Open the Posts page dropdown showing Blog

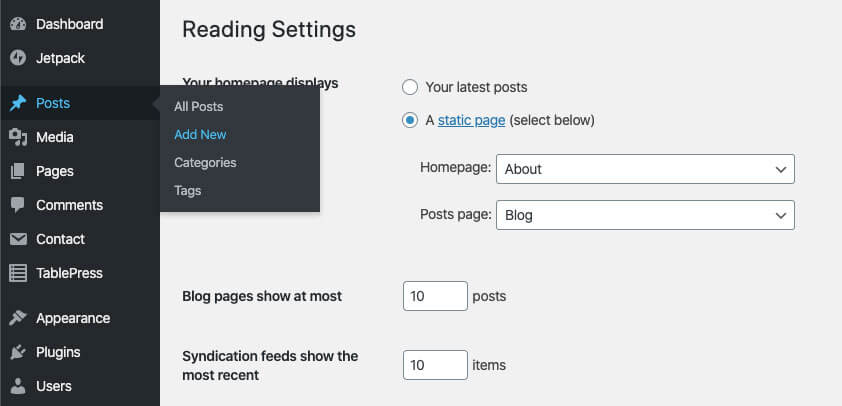coord(645,215)
